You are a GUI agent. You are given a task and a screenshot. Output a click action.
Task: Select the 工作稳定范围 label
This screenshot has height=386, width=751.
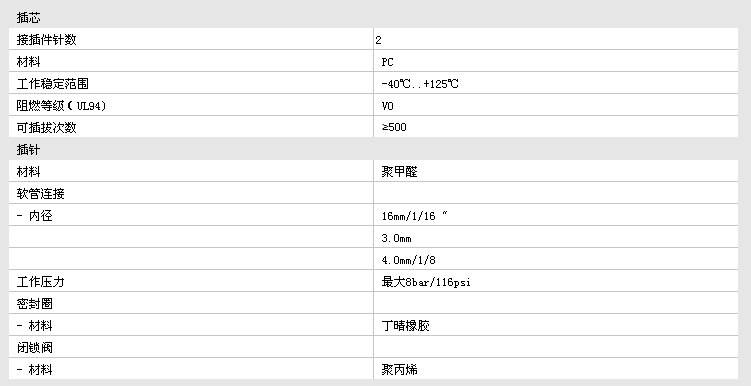coord(53,84)
